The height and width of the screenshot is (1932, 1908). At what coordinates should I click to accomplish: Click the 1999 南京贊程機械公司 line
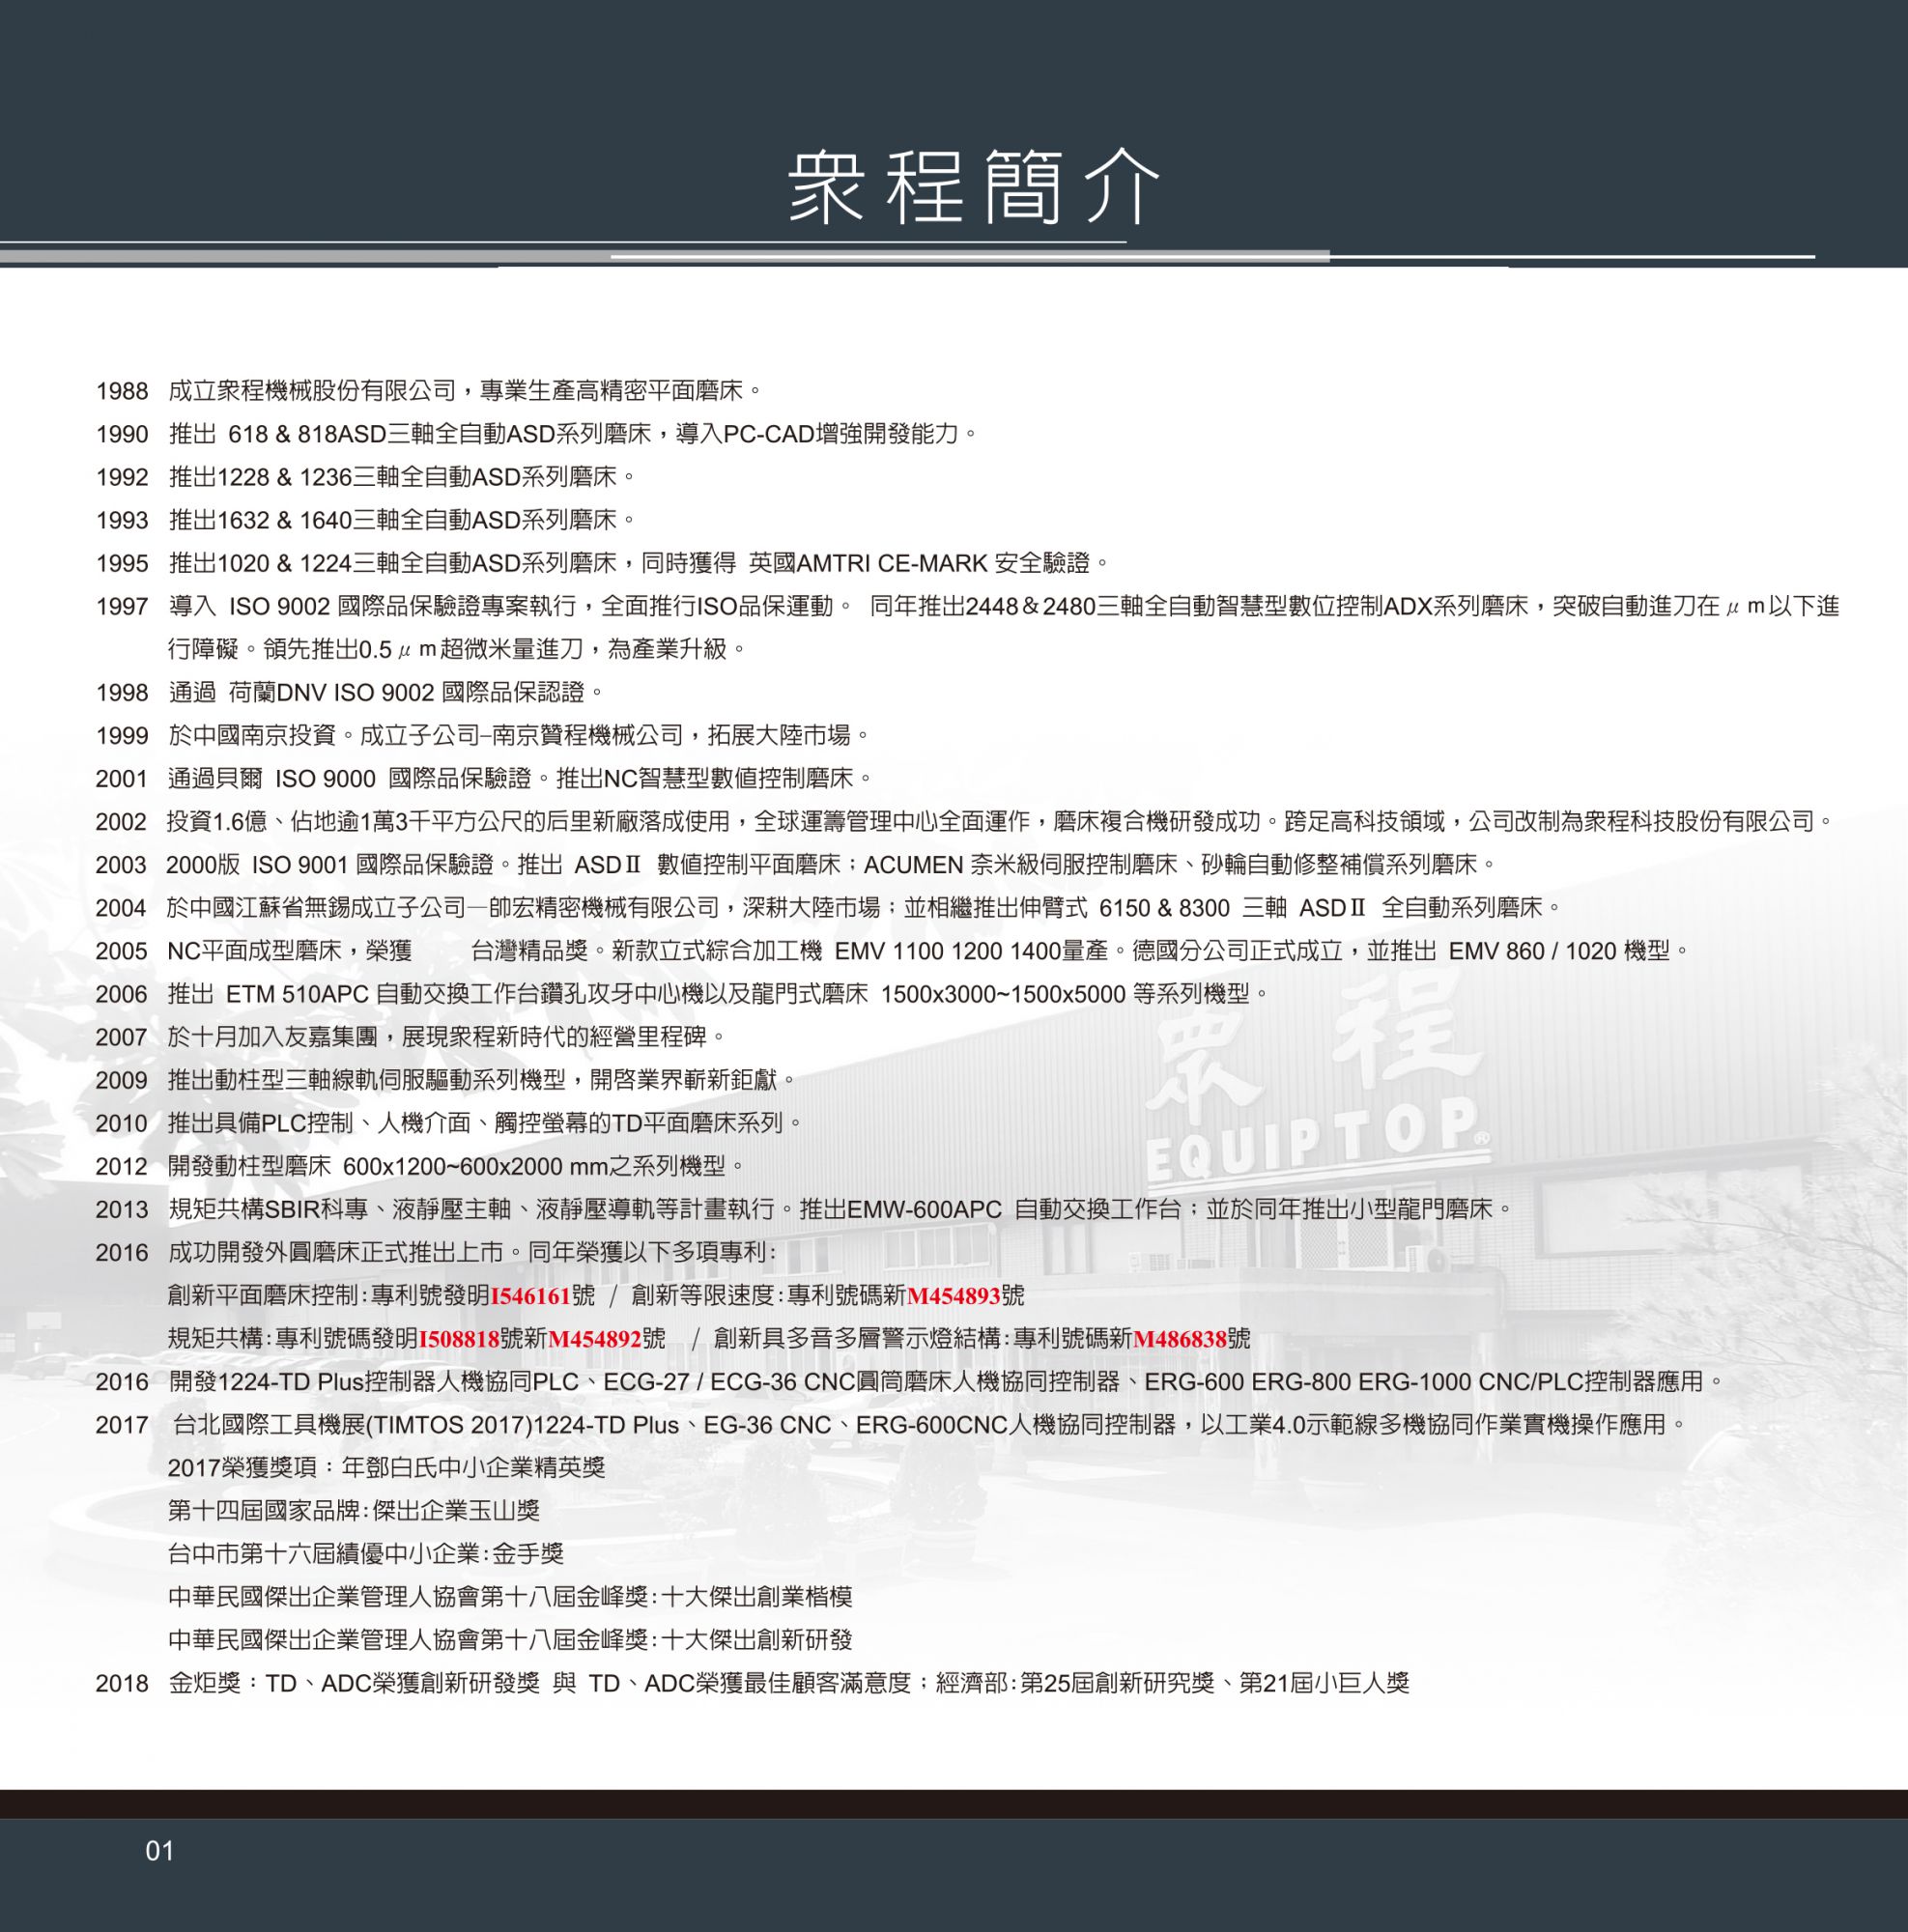483,735
